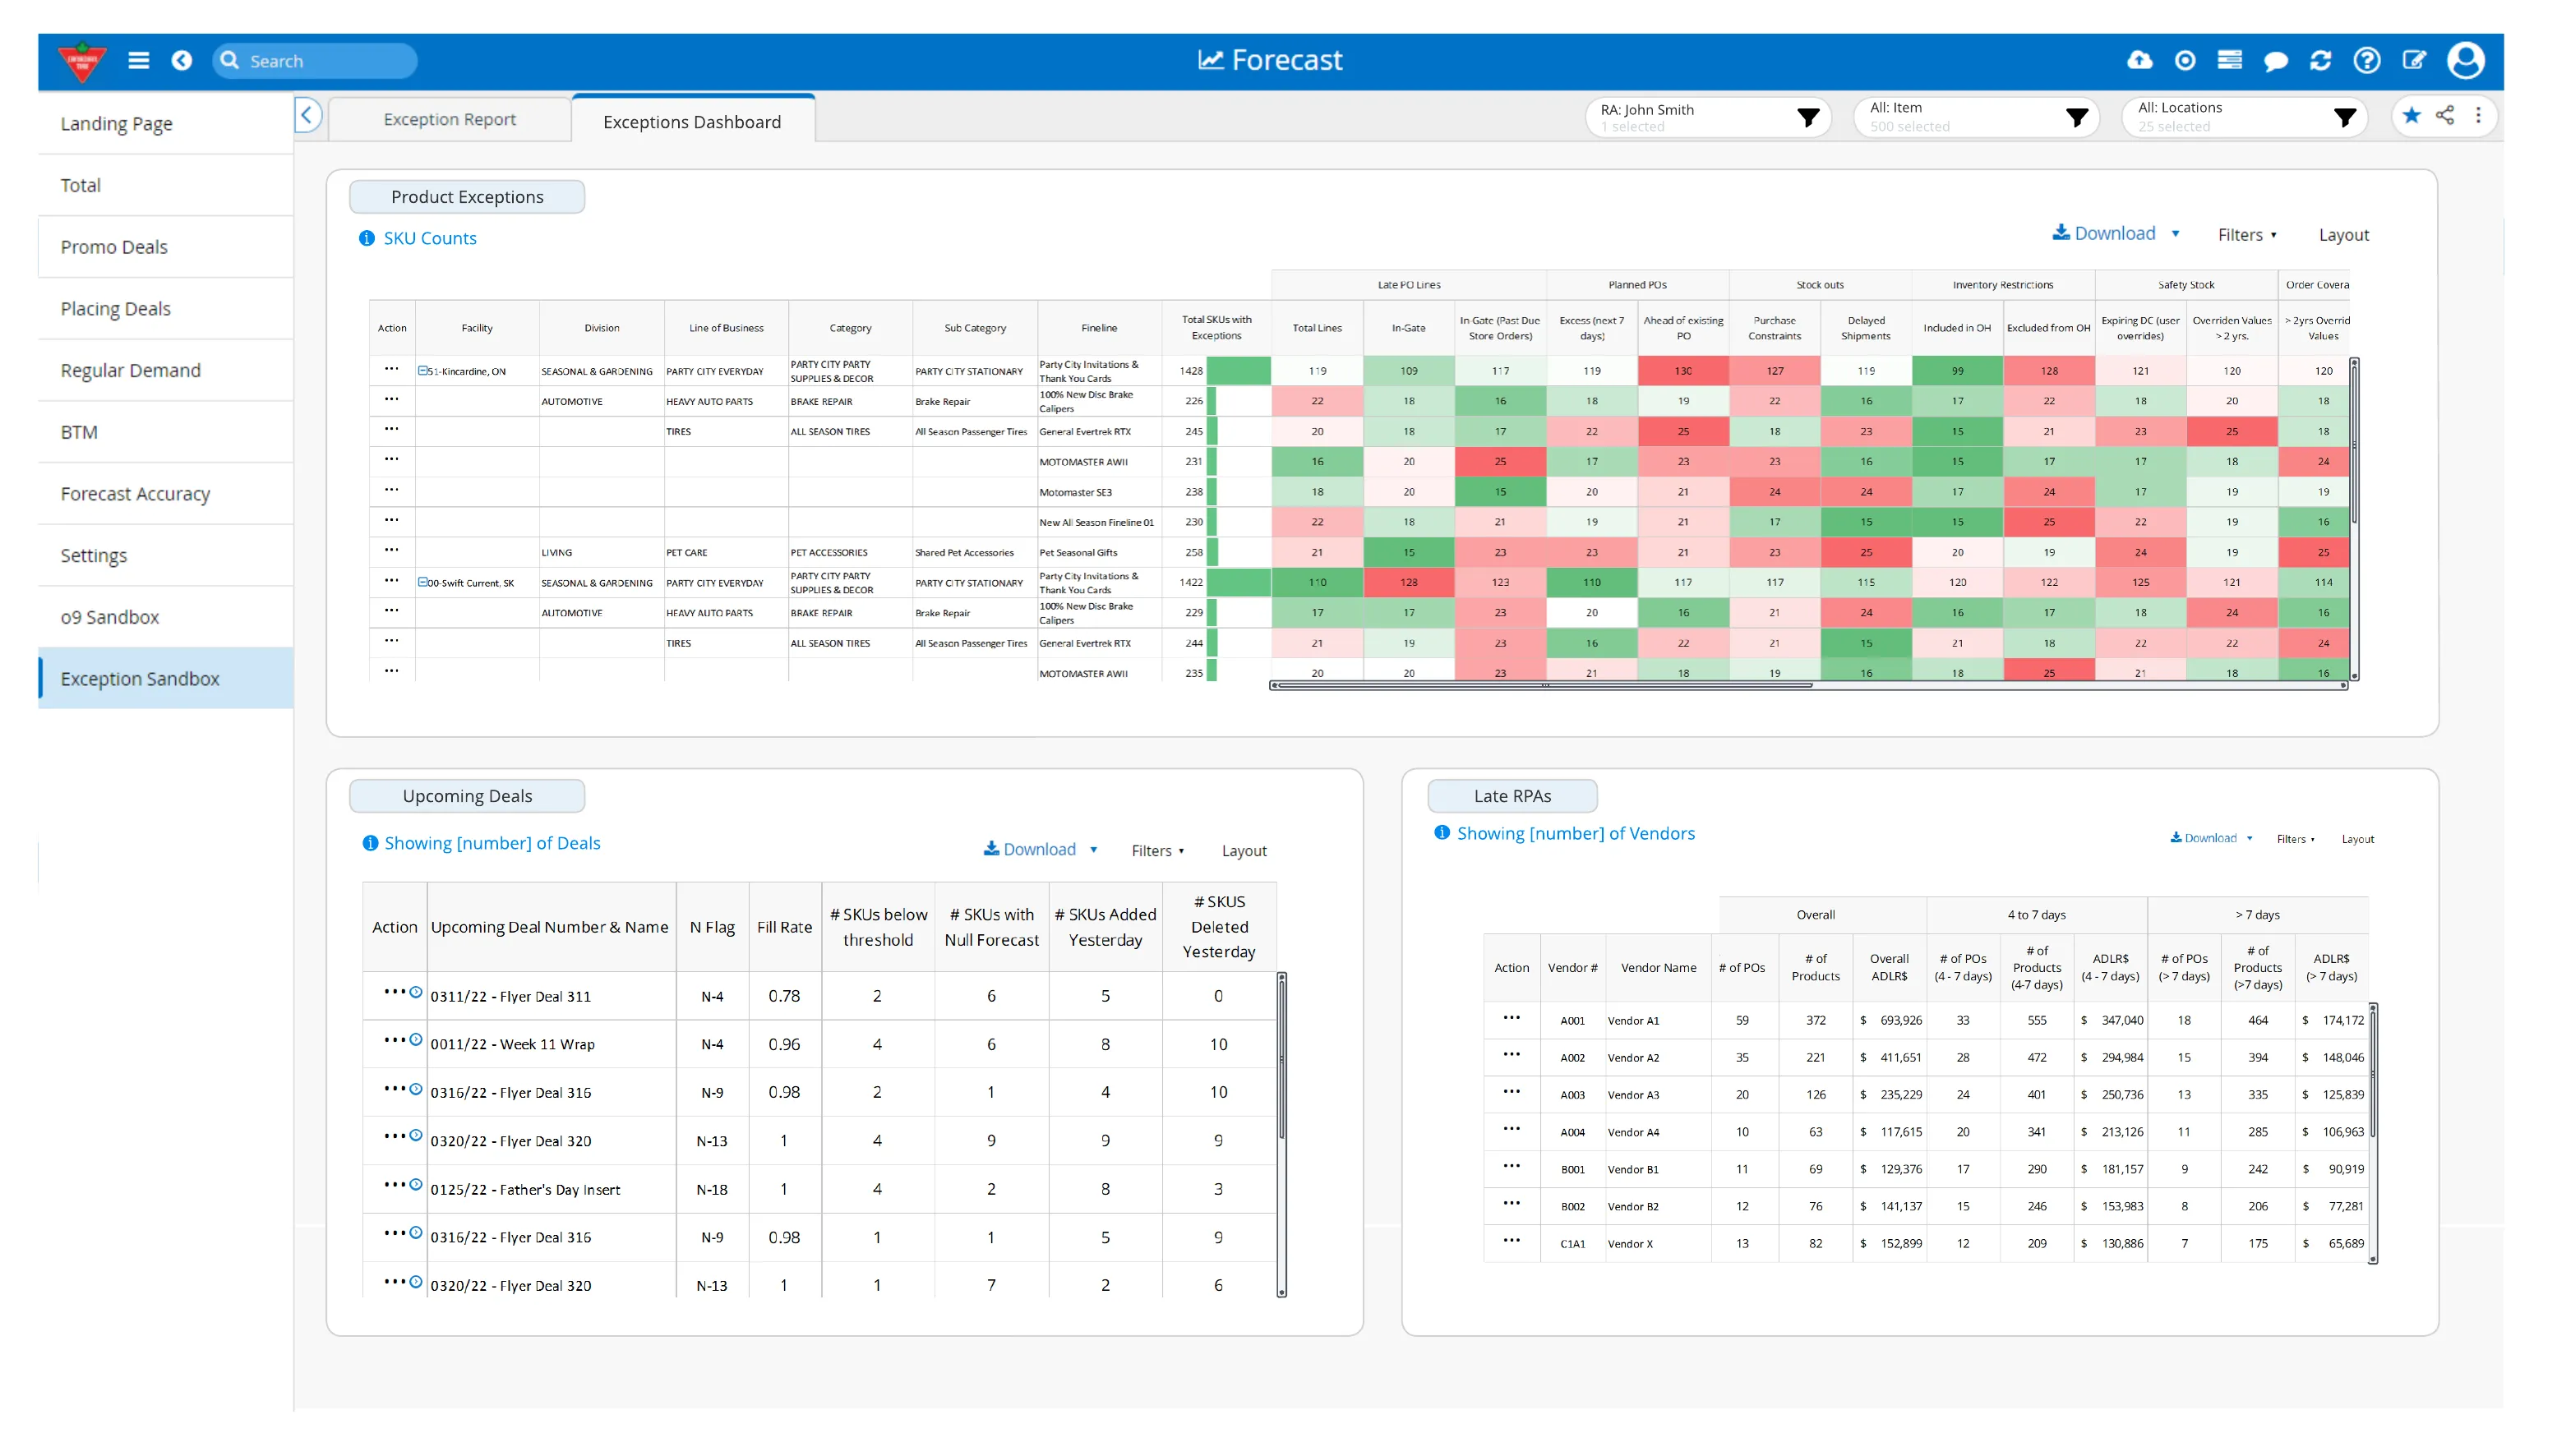Image resolution: width=2557 pixels, height=1456 pixels.
Task: Click the cloud upload icon
Action: click(x=2139, y=60)
